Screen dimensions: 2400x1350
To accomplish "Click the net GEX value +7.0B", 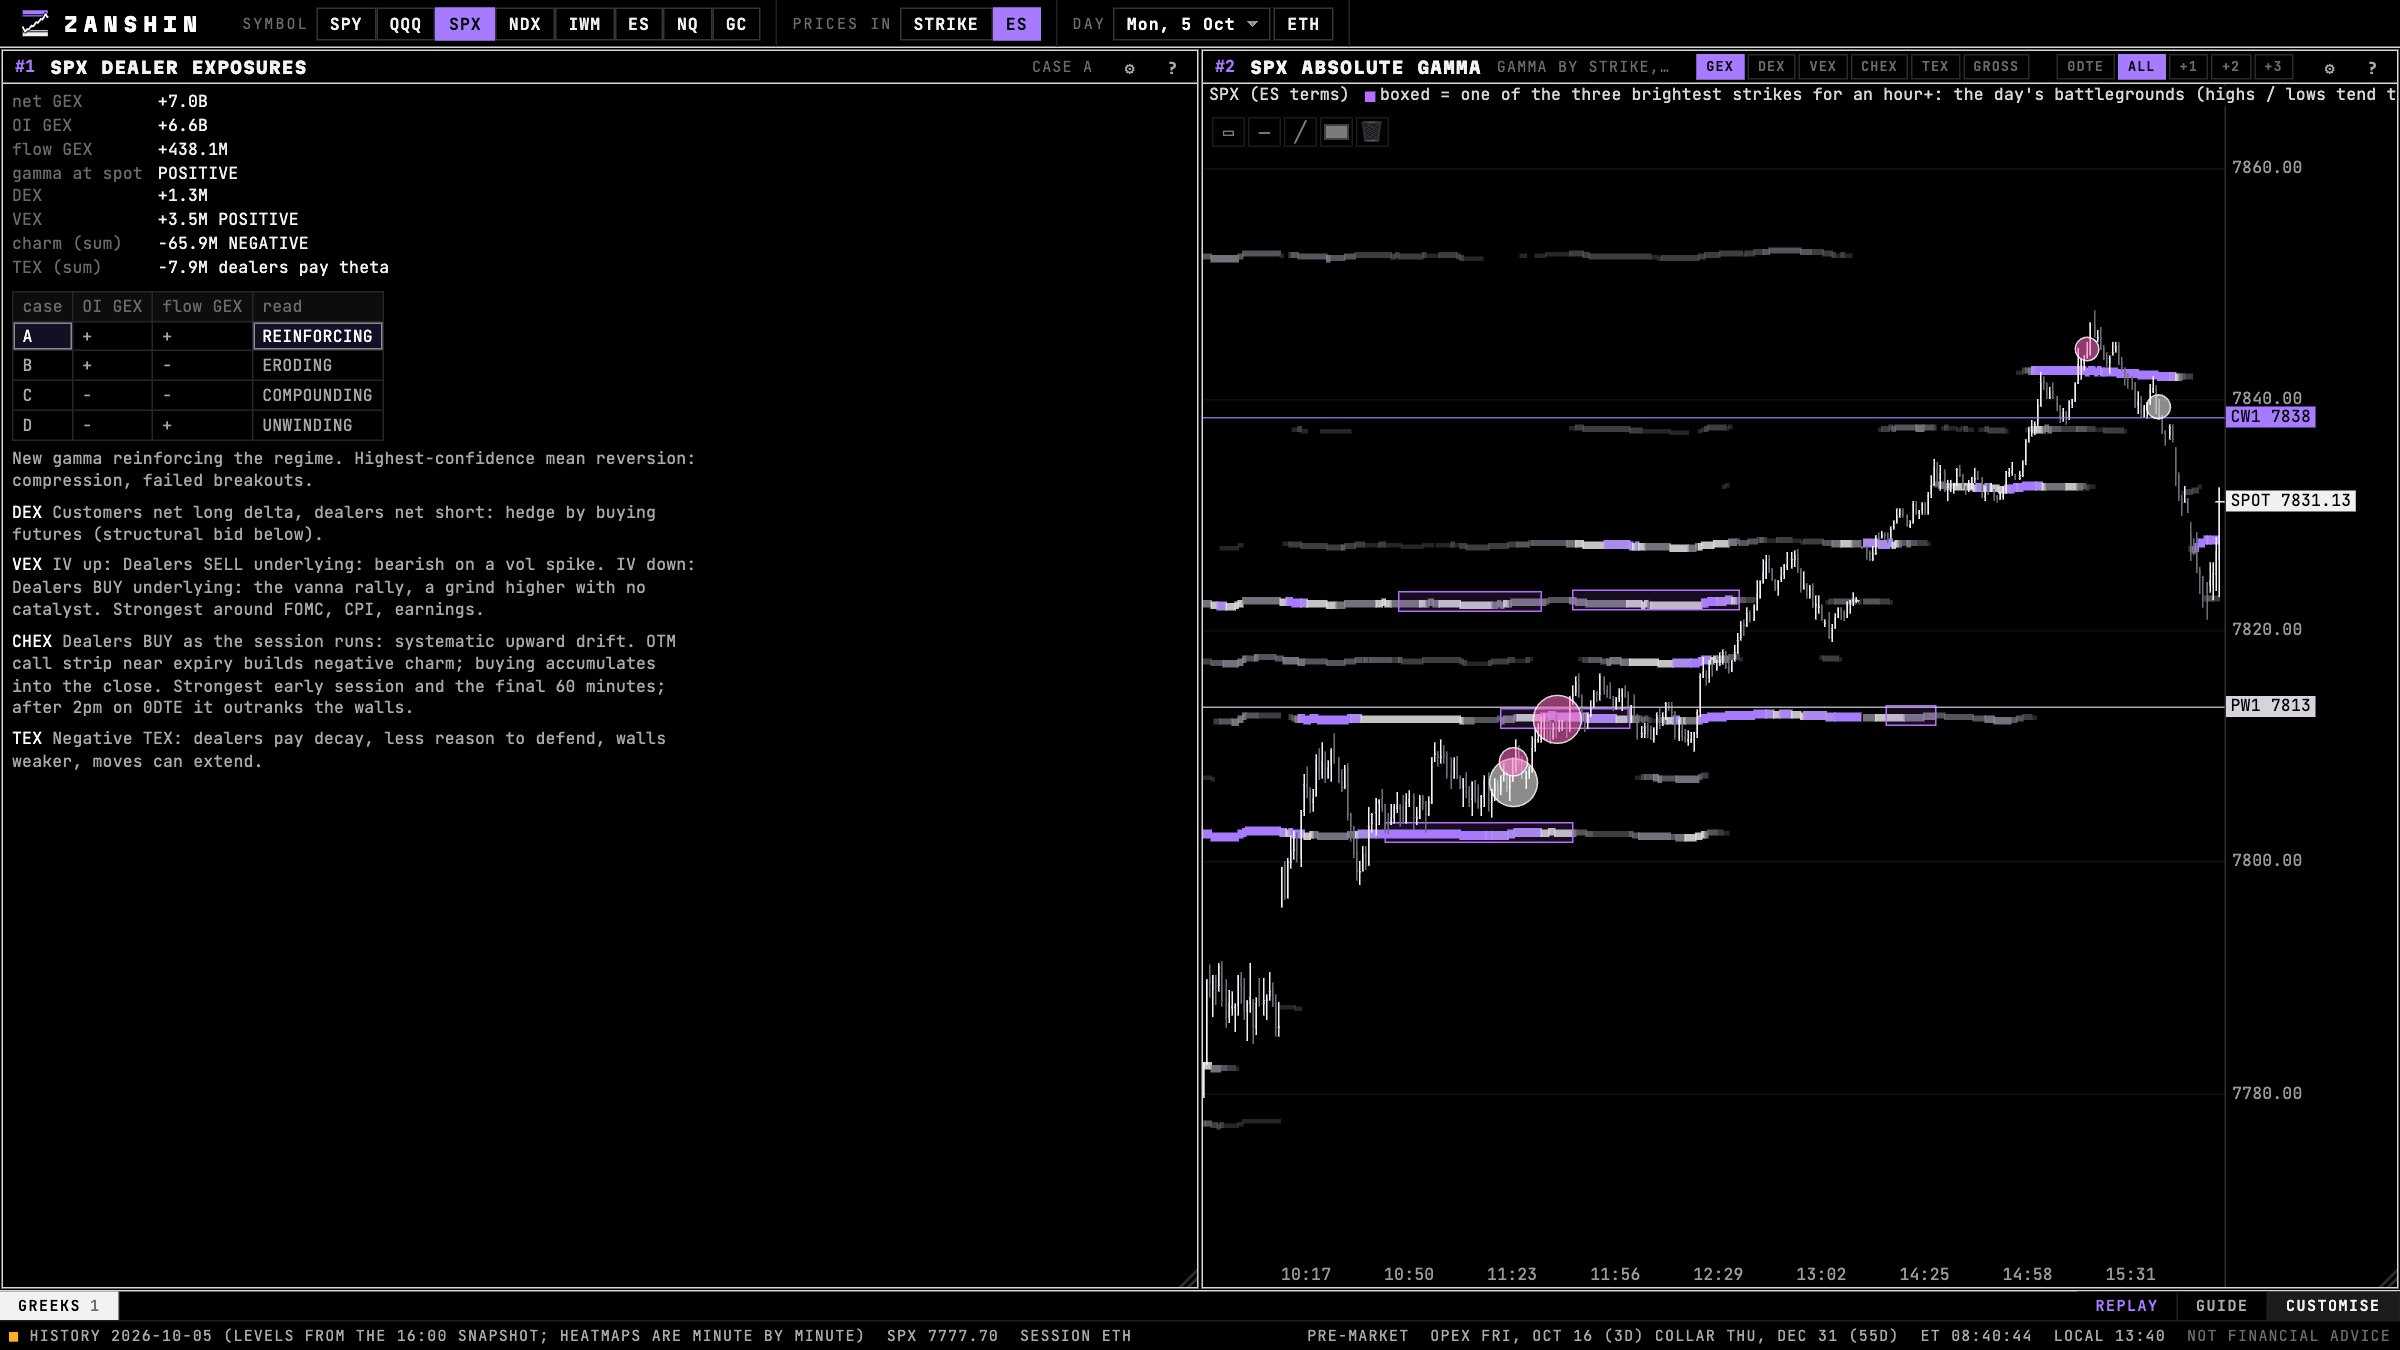I will (x=183, y=102).
